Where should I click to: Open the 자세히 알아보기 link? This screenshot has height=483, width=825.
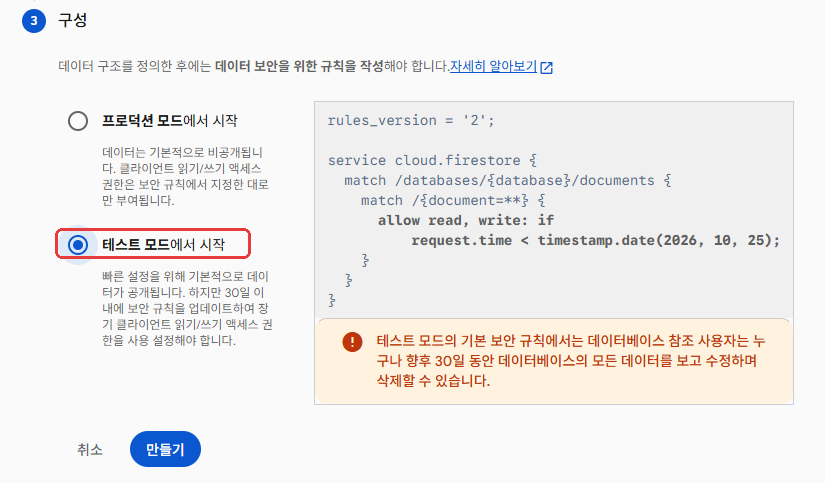[494, 66]
